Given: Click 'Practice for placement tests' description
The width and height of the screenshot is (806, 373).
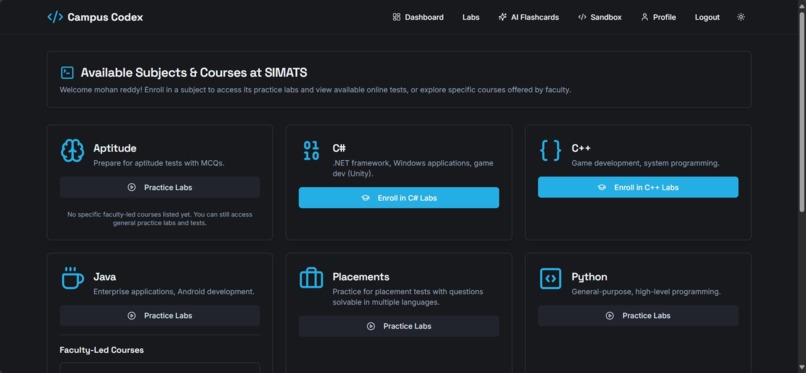Looking at the screenshot, I should [x=408, y=297].
